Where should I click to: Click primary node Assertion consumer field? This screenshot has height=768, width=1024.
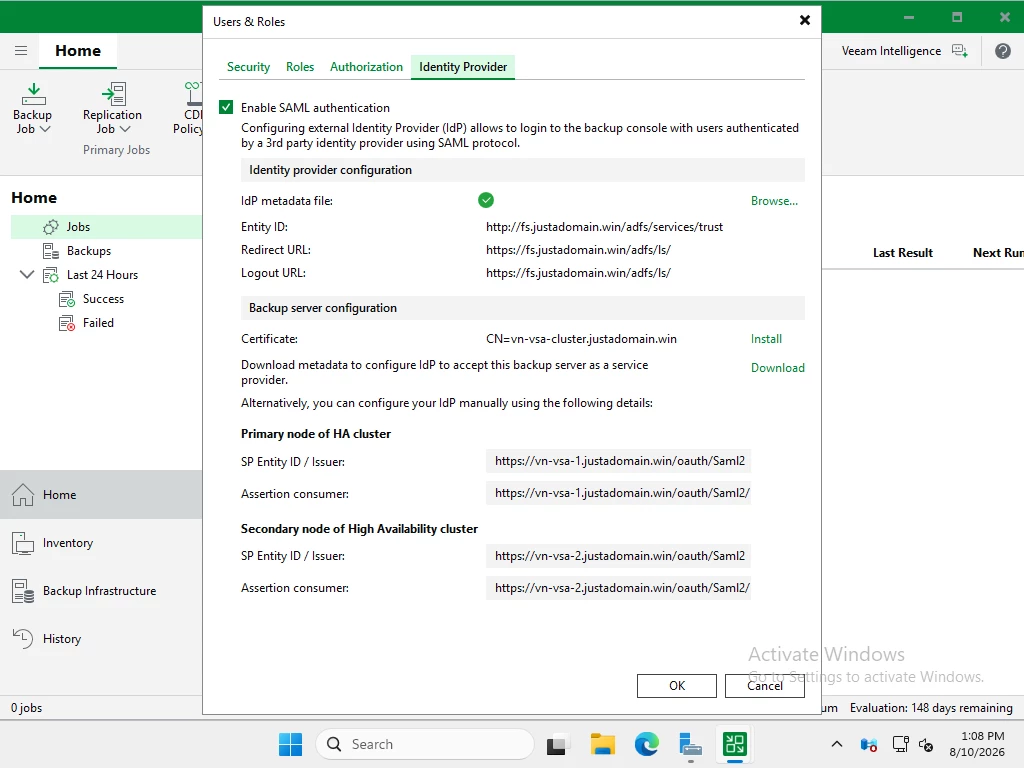coord(618,493)
